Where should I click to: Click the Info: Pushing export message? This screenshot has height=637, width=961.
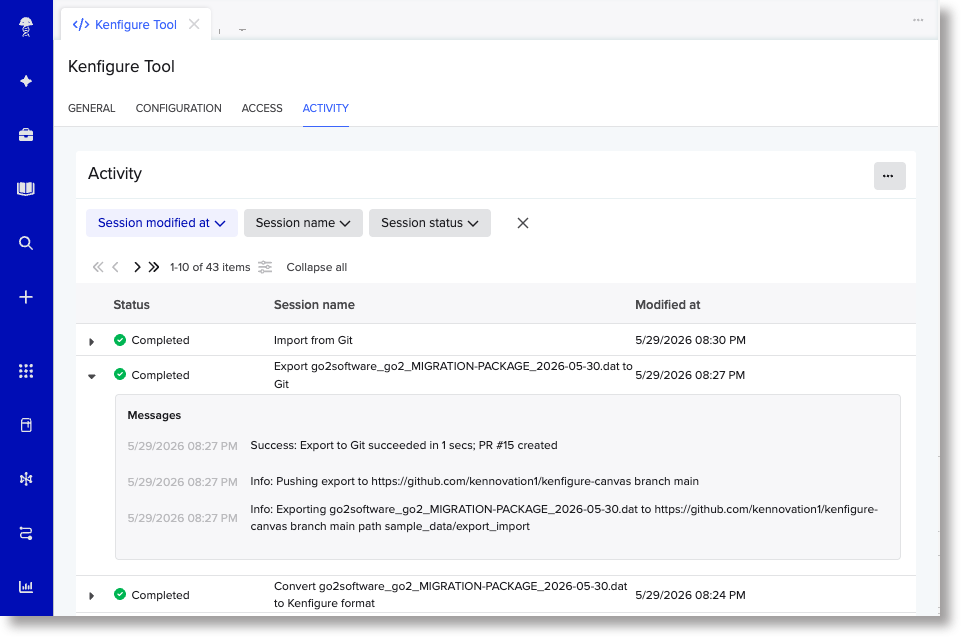click(x=474, y=481)
